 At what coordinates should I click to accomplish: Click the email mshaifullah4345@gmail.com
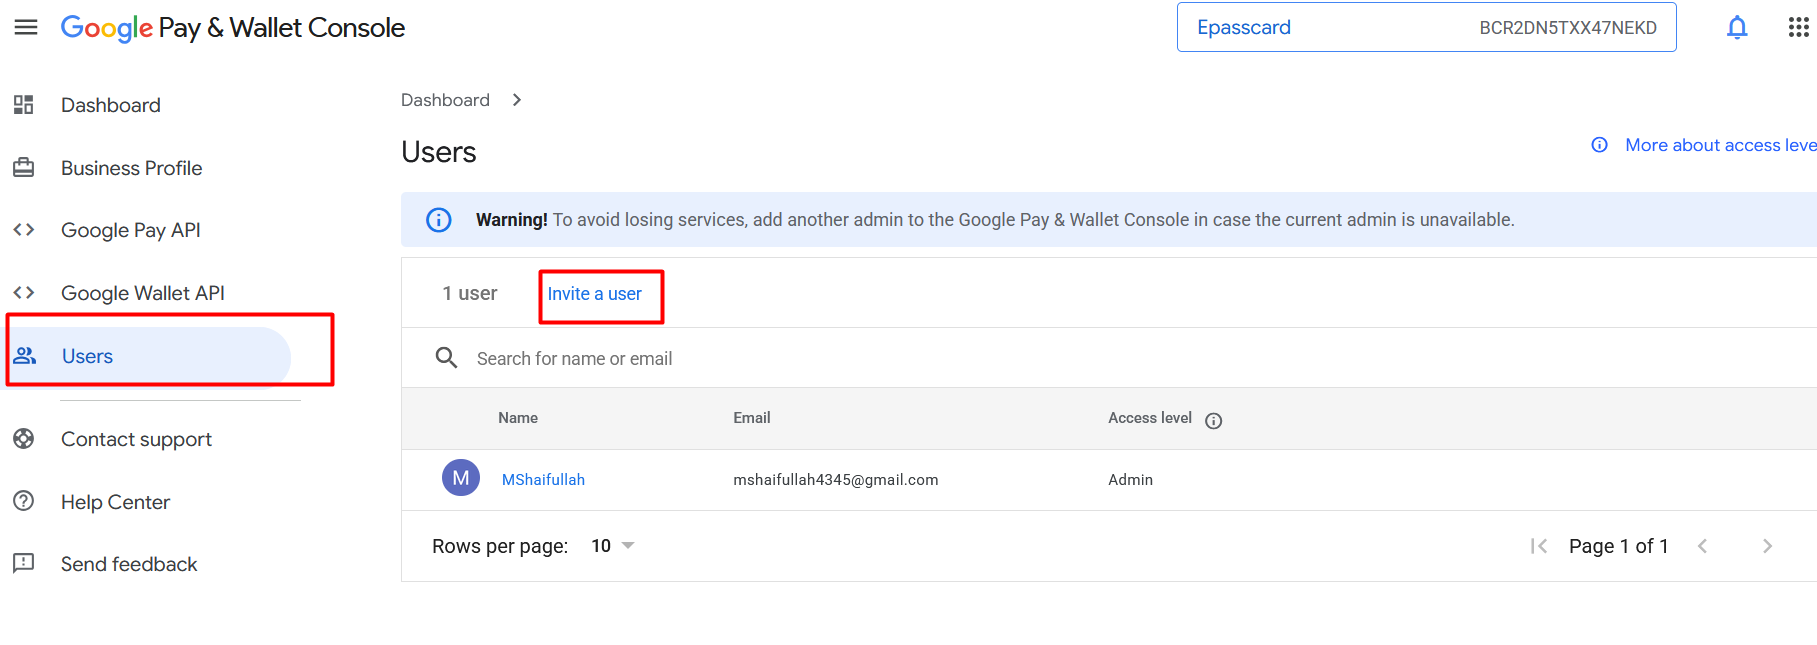tap(836, 480)
